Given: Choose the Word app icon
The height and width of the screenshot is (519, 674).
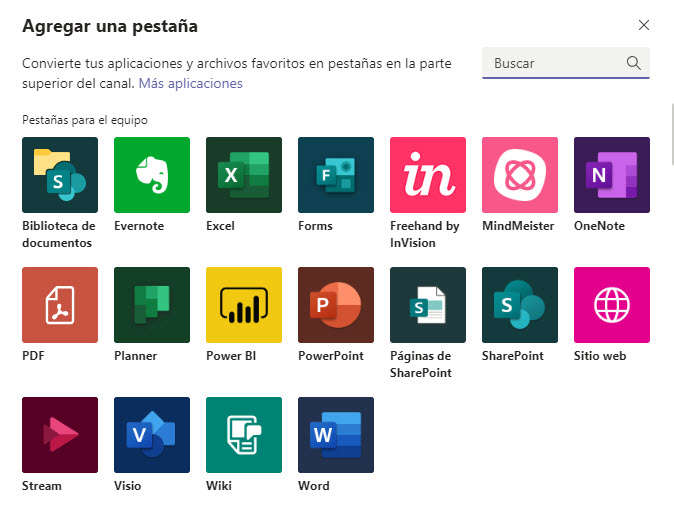Looking at the screenshot, I should pos(336,435).
